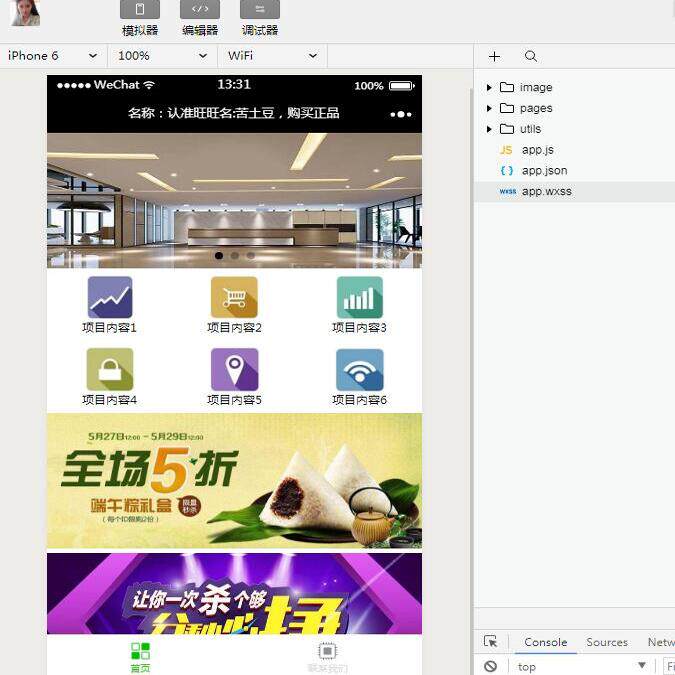The image size is (675, 675).
Task: Tap the 首页 home tab icon
Action: pyautogui.click(x=140, y=651)
